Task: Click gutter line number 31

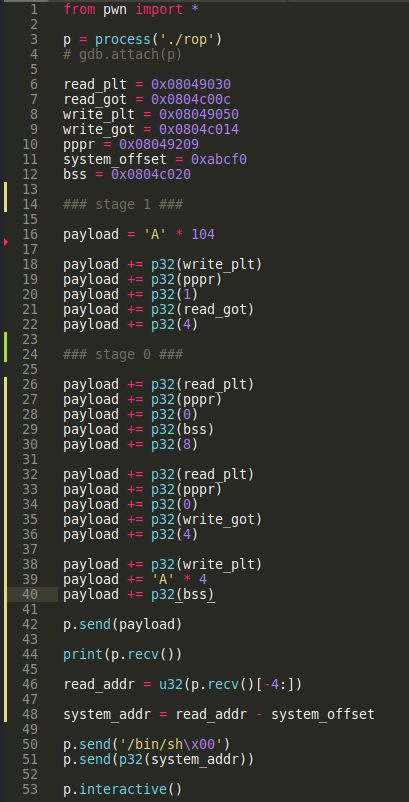Action: point(30,459)
